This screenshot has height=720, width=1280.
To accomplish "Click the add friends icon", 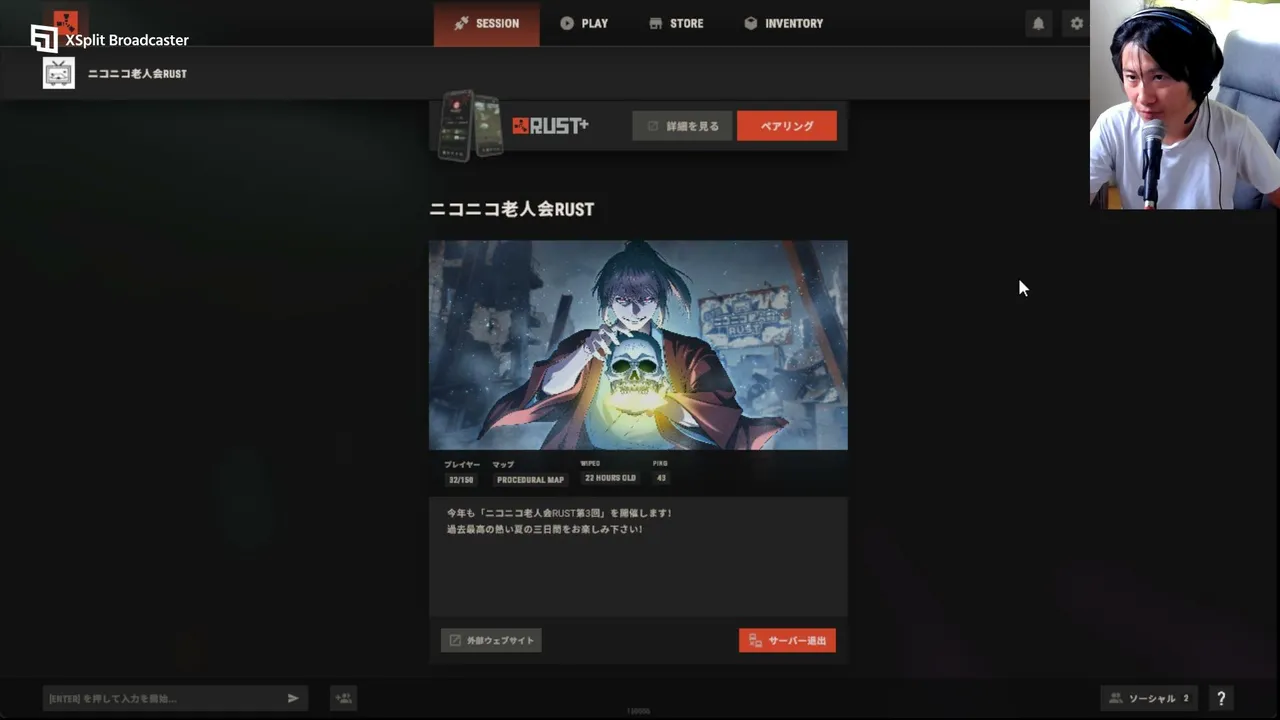I will [343, 698].
